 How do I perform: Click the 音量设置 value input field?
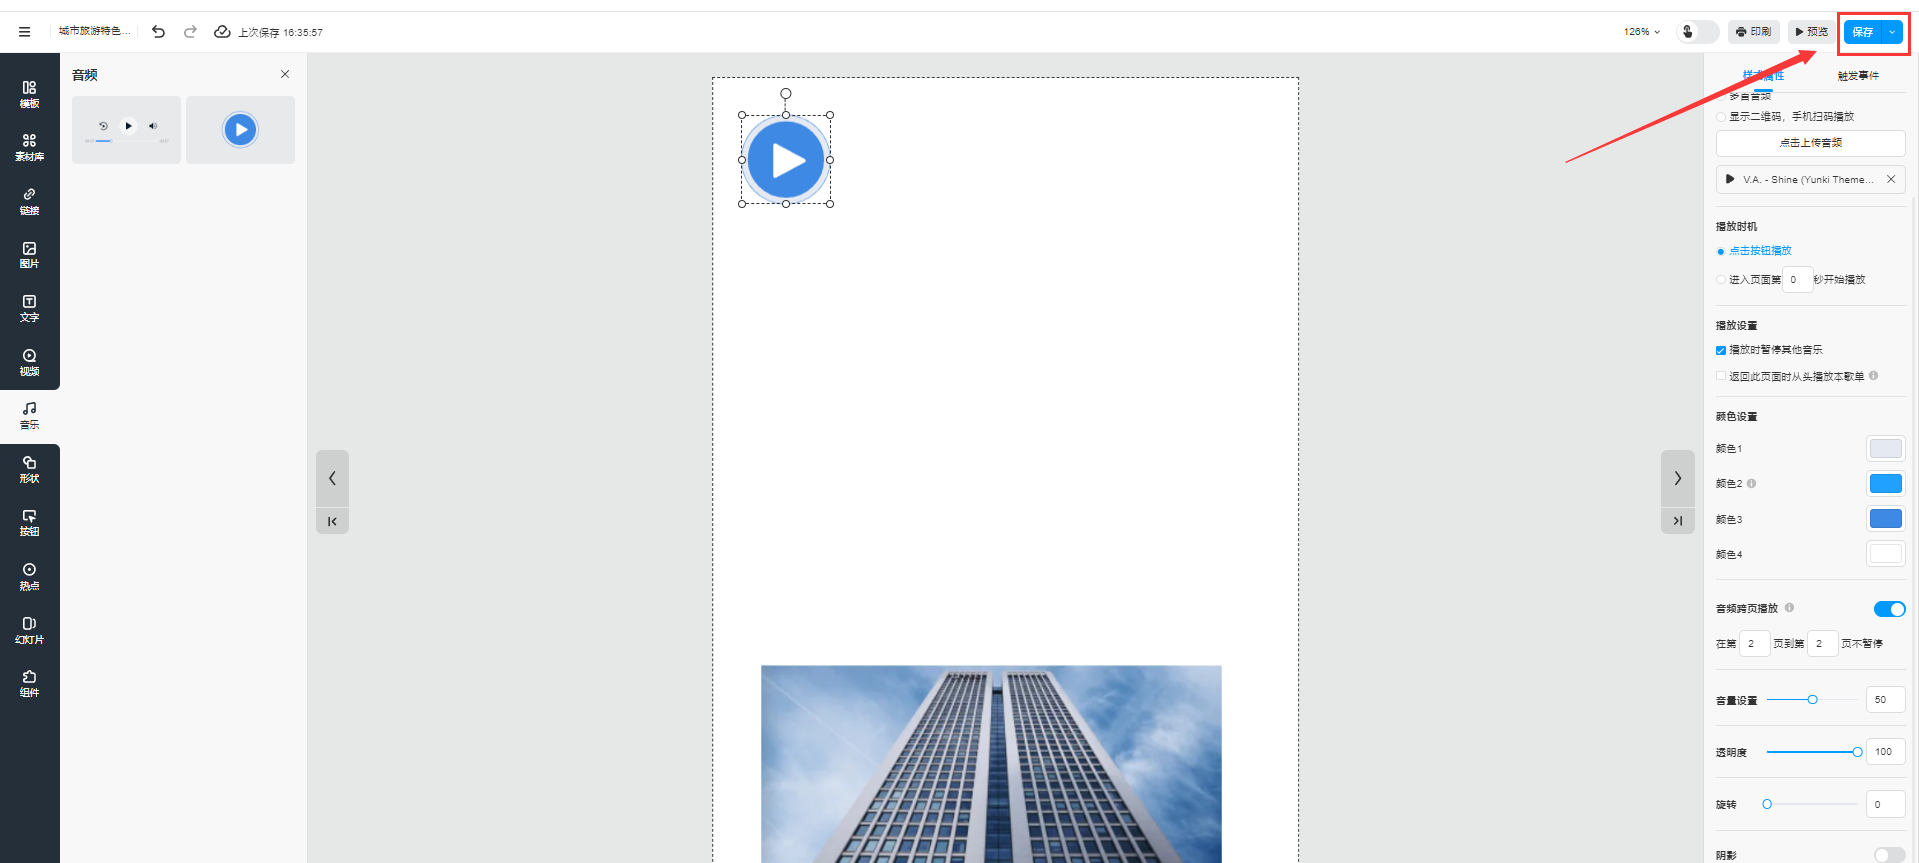tap(1884, 700)
